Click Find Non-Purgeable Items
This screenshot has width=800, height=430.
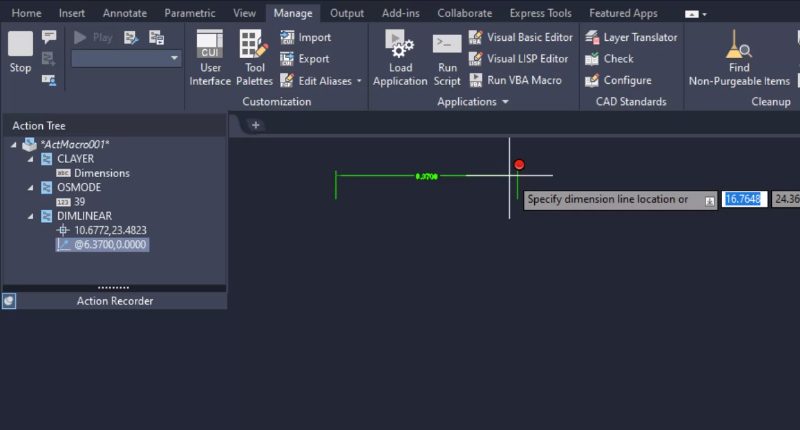(739, 58)
